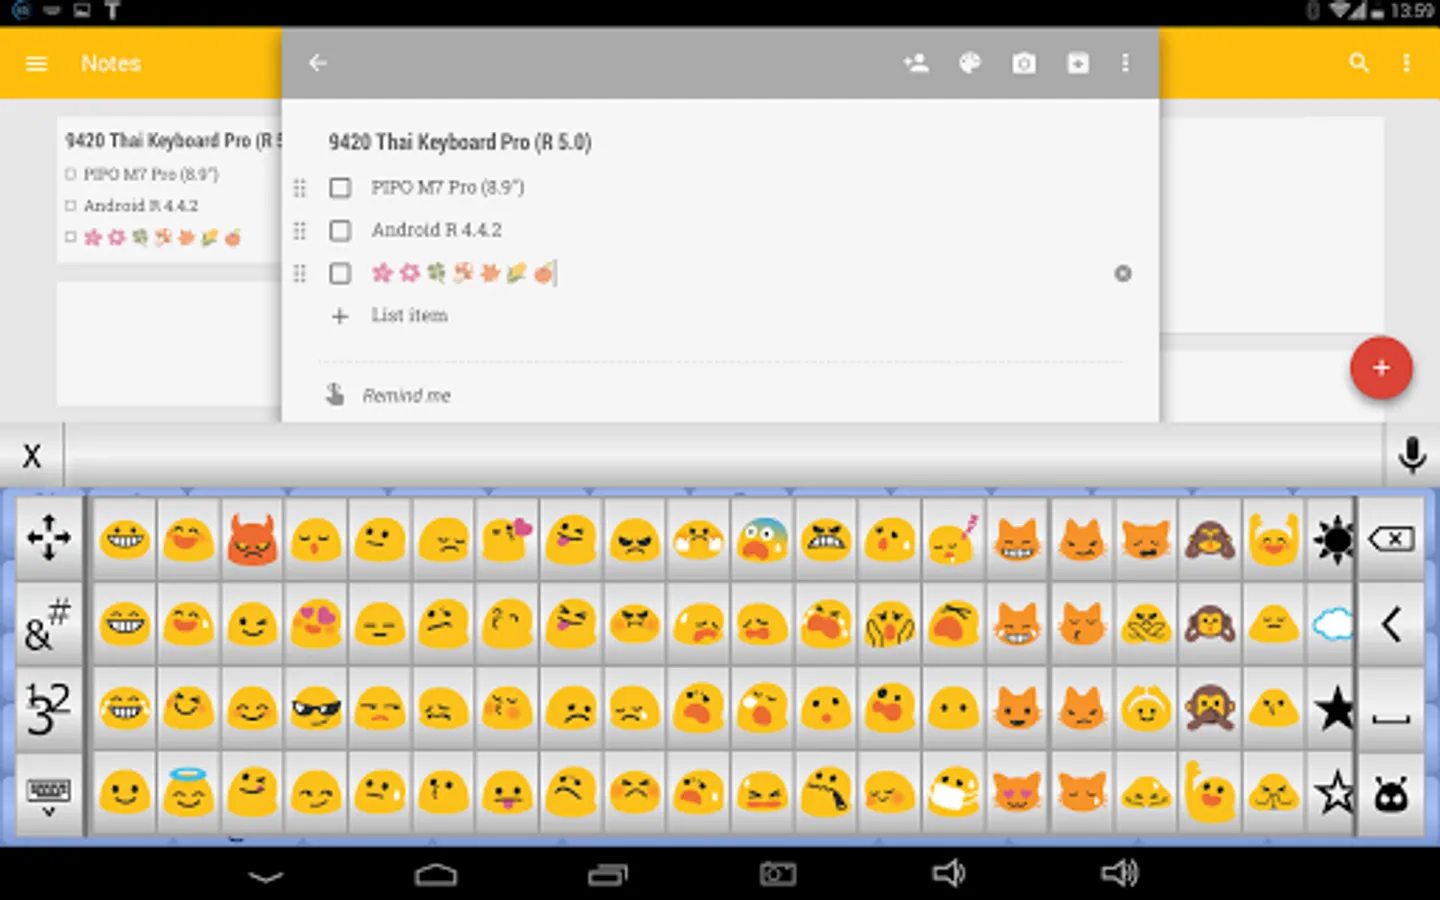
Task: Open the emoji category cat-face key
Action: 1391,794
